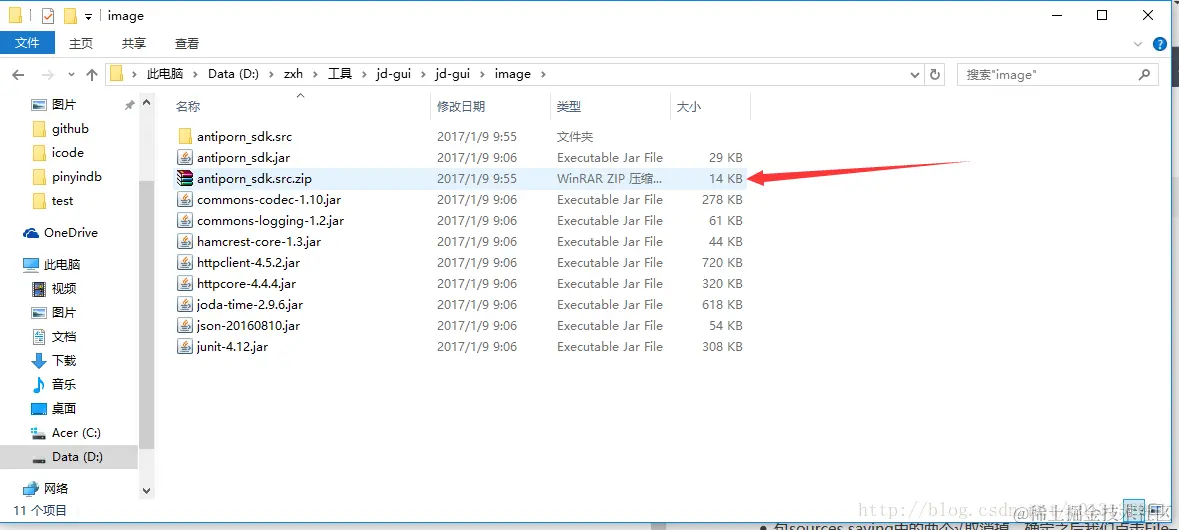Select the httpclient-4.5.2.jar file icon

point(185,263)
